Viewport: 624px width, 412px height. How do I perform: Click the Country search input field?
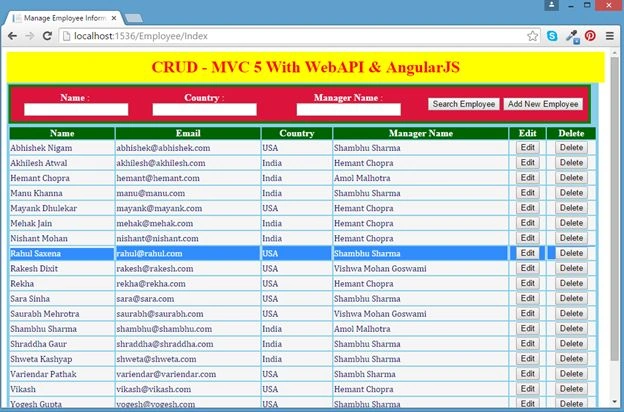[205, 109]
